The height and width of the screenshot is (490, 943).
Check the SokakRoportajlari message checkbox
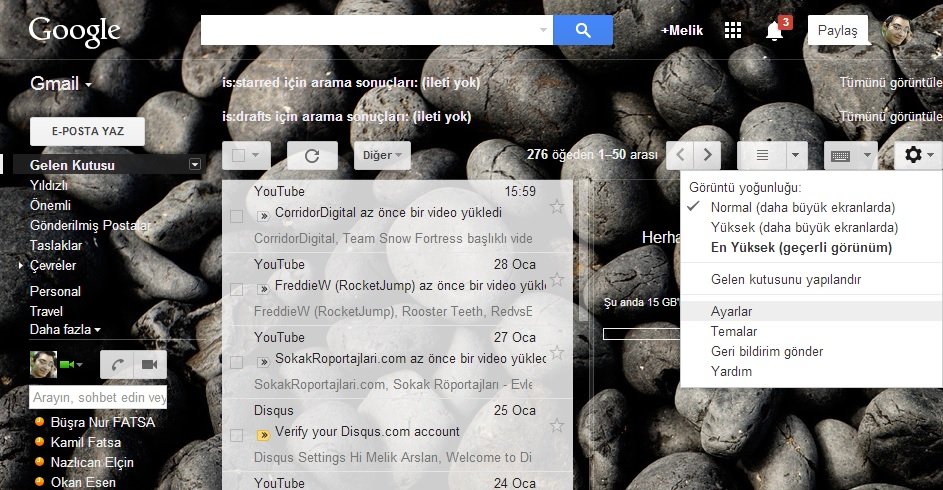(x=236, y=363)
